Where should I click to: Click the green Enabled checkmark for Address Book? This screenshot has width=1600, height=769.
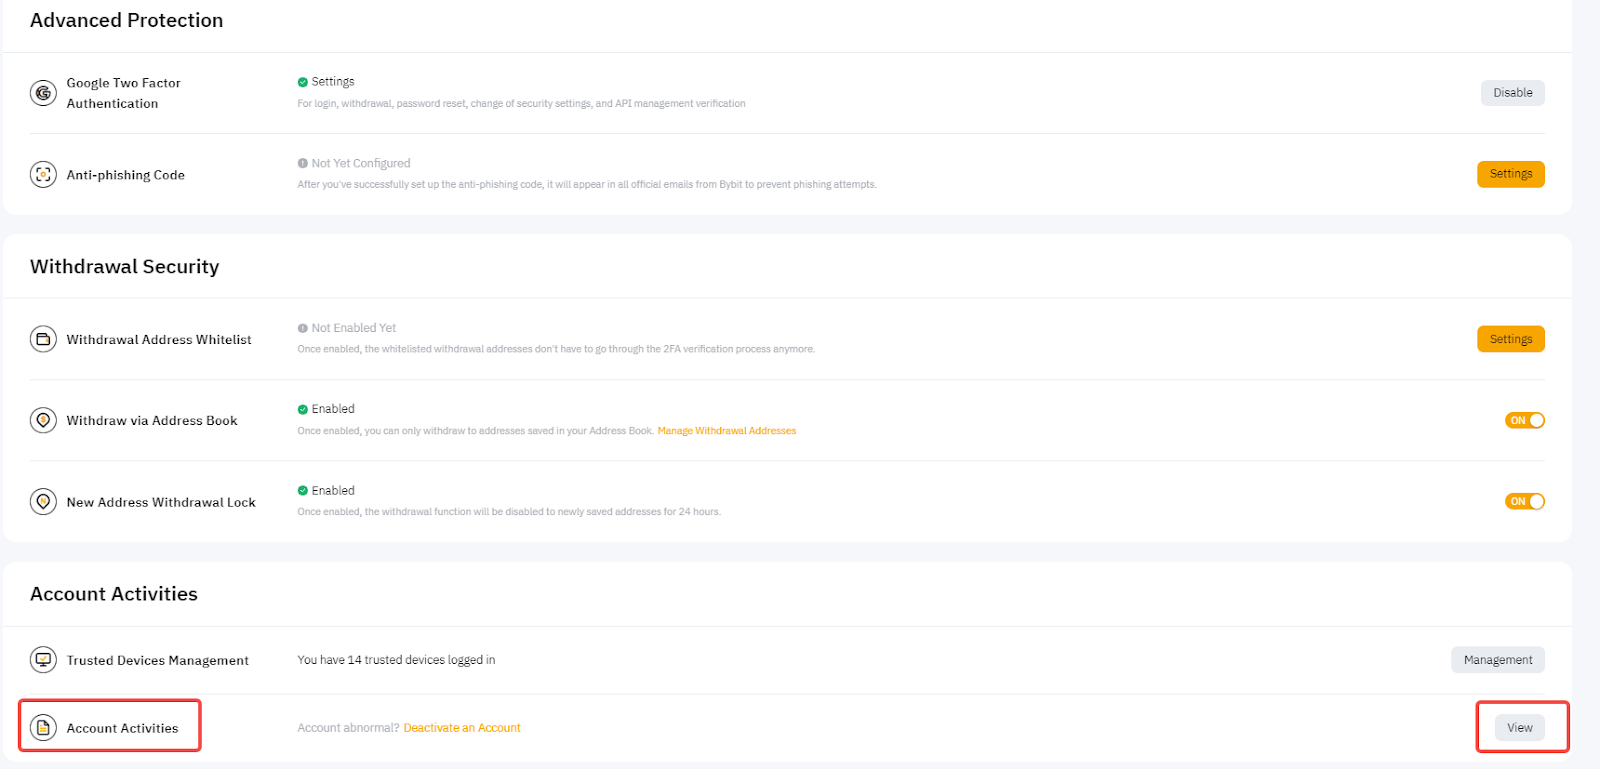point(302,409)
